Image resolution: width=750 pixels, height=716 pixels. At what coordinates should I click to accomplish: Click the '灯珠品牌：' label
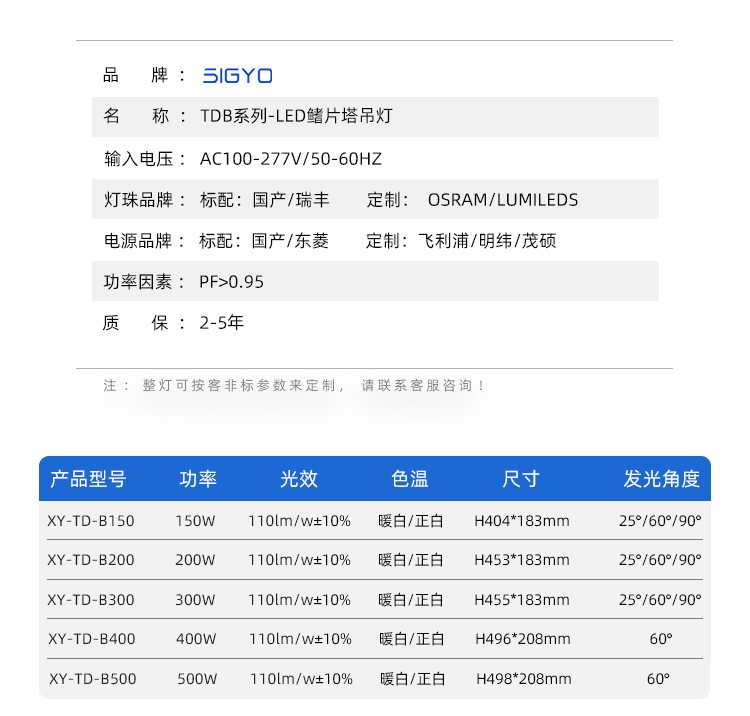(x=145, y=200)
